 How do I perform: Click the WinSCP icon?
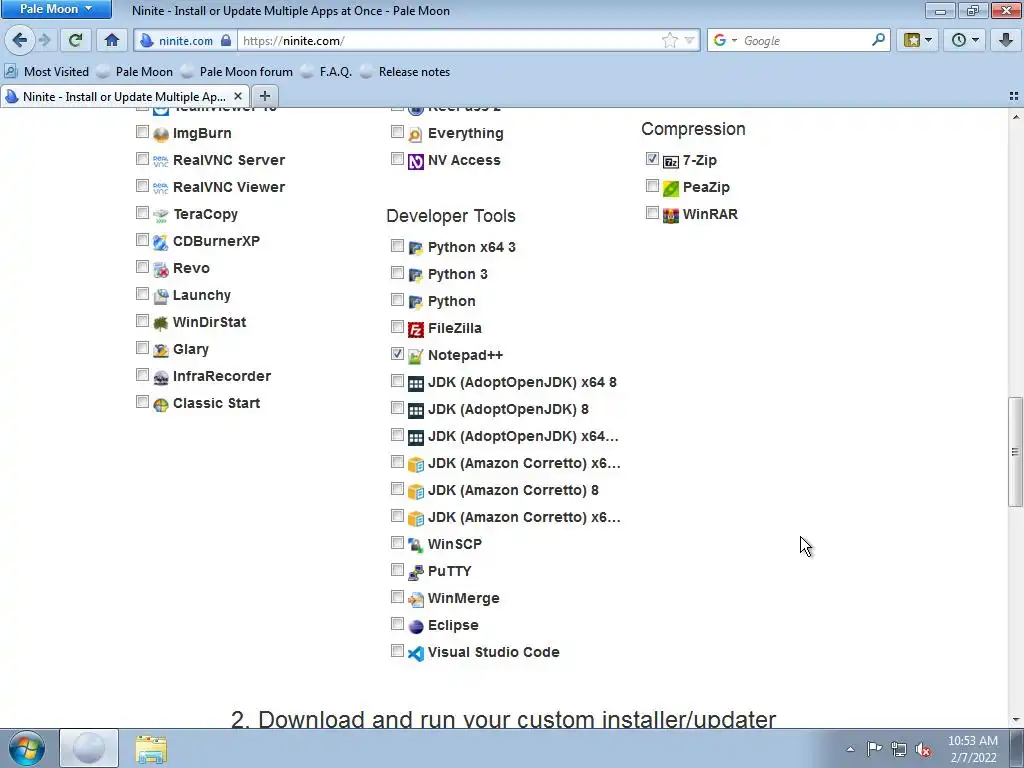[415, 545]
